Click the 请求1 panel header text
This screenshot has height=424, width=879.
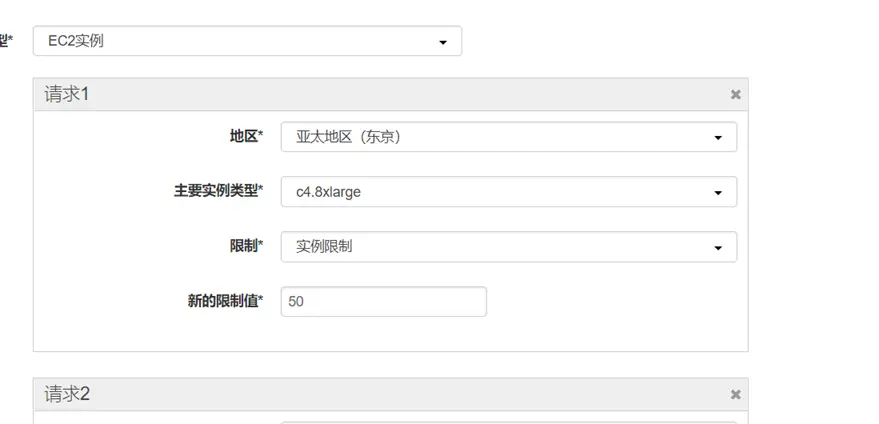[x=67, y=94]
